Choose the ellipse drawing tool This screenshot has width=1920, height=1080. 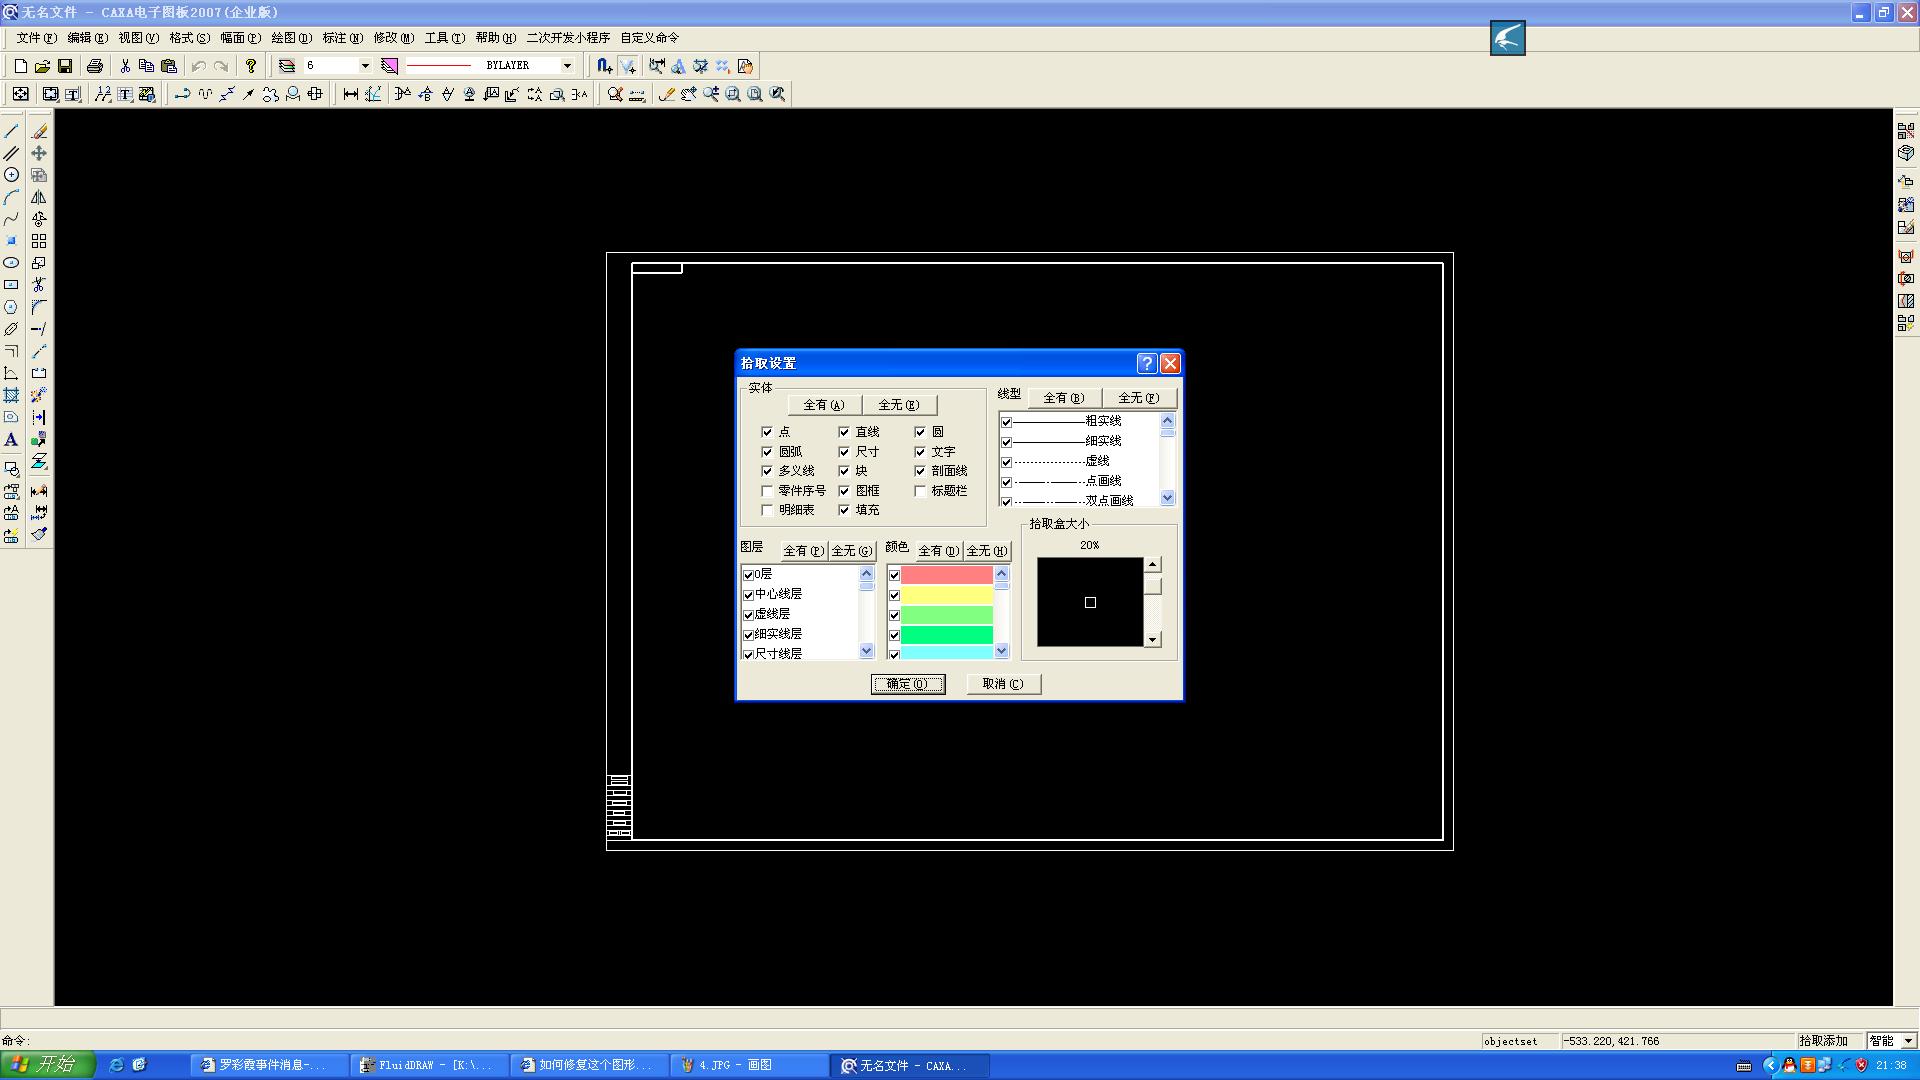[12, 263]
